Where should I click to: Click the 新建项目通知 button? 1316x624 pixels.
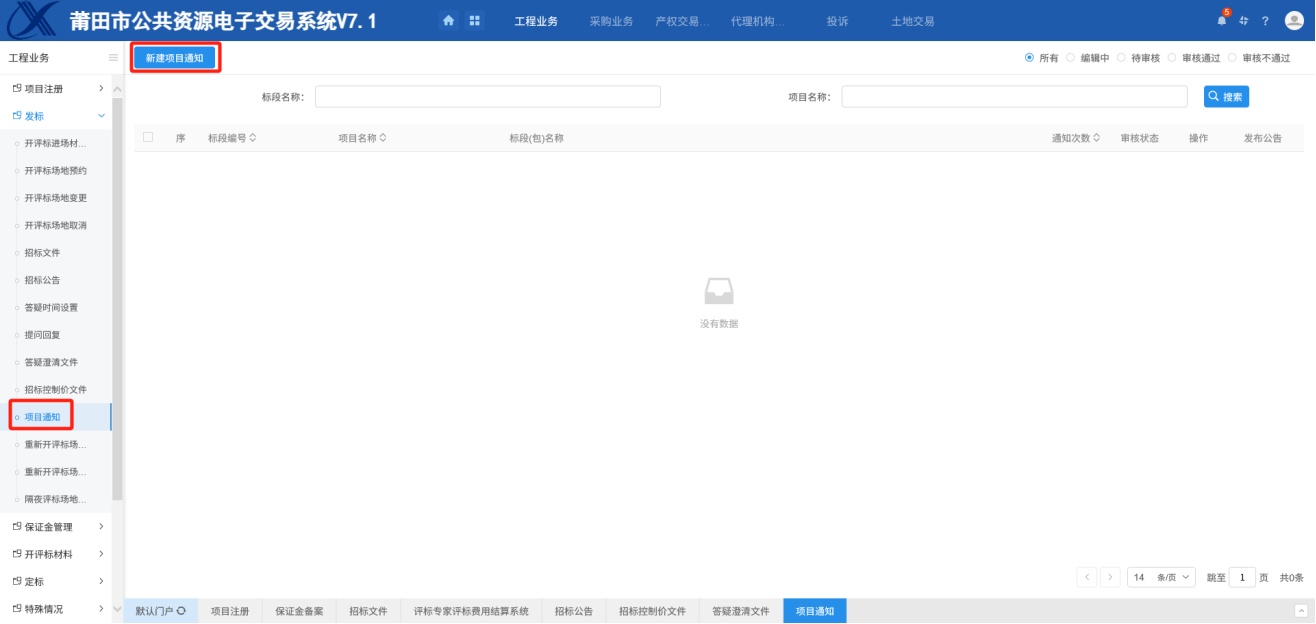point(175,58)
